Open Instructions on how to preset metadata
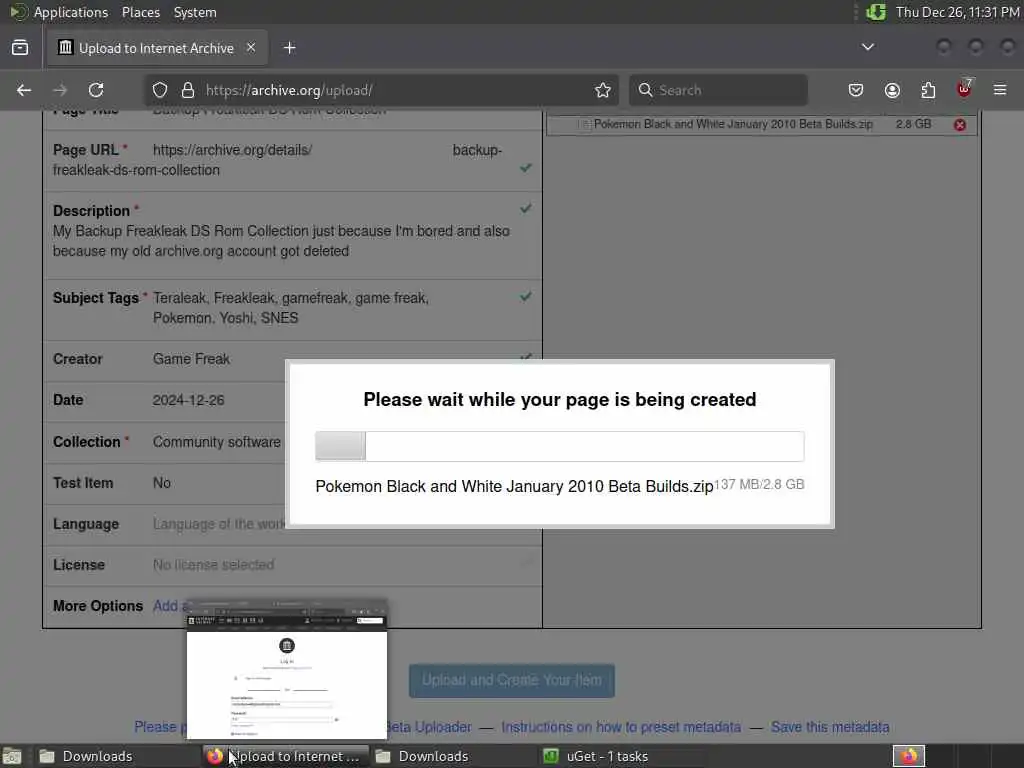This screenshot has height=768, width=1024. point(621,727)
